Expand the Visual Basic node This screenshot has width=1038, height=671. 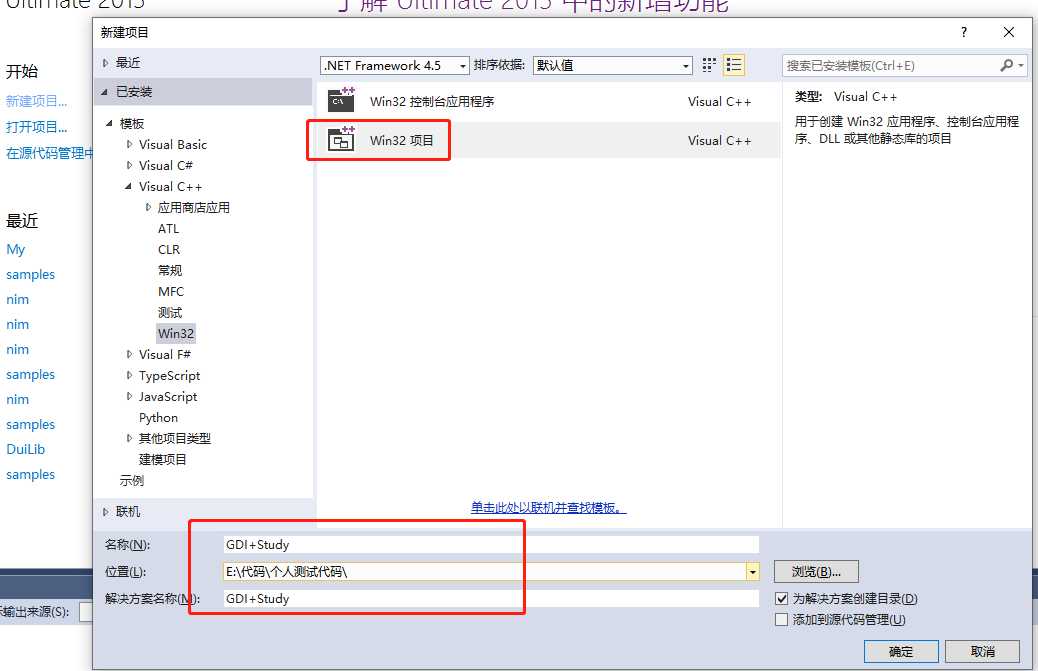pyautogui.click(x=129, y=144)
